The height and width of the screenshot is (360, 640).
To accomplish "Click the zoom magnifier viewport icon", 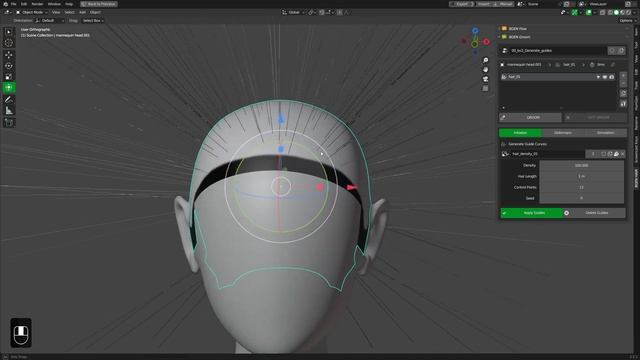I will [x=485, y=60].
